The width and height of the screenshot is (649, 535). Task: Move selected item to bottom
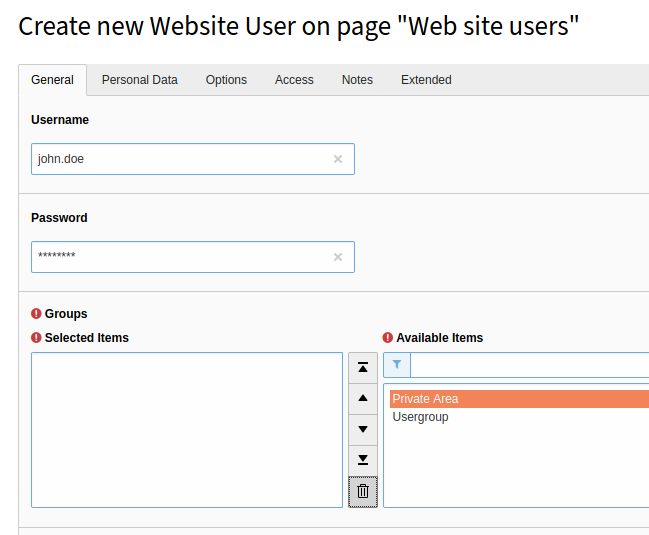point(363,461)
